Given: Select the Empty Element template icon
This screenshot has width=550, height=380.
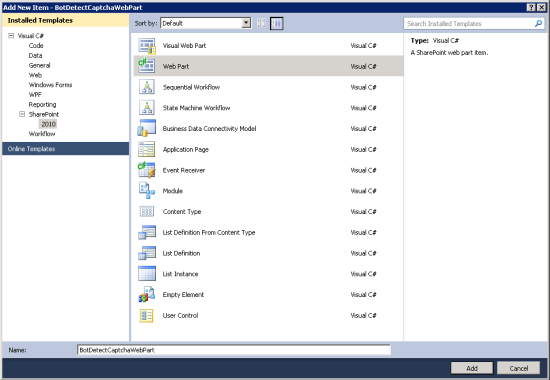Looking at the screenshot, I should pos(147,294).
